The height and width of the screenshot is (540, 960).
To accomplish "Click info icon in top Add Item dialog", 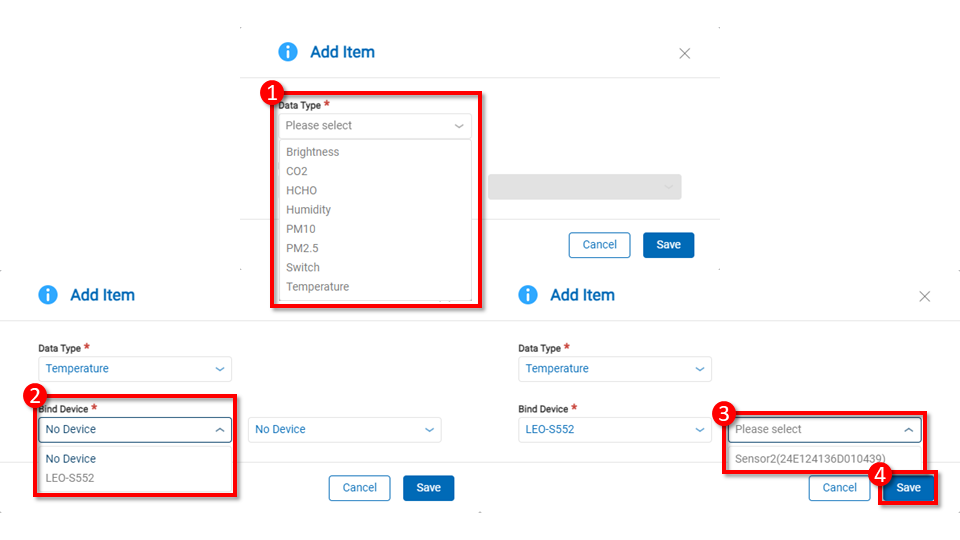I will point(288,52).
